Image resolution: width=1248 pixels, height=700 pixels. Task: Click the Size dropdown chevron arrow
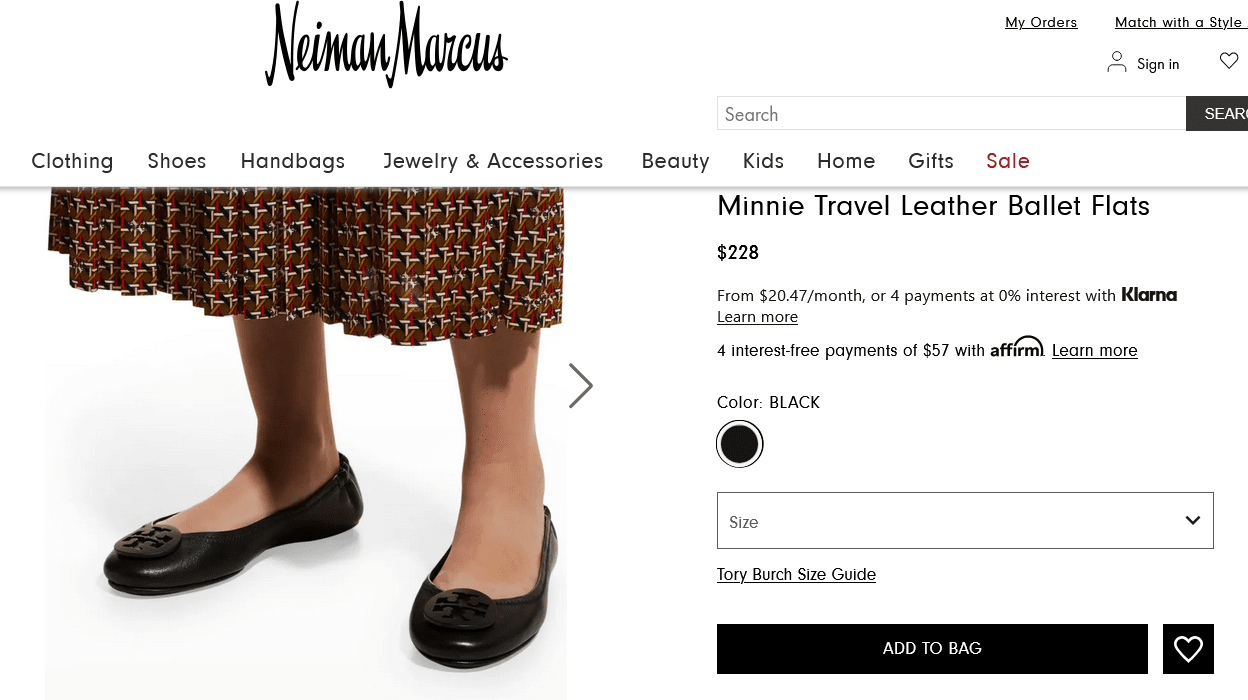[1192, 521]
